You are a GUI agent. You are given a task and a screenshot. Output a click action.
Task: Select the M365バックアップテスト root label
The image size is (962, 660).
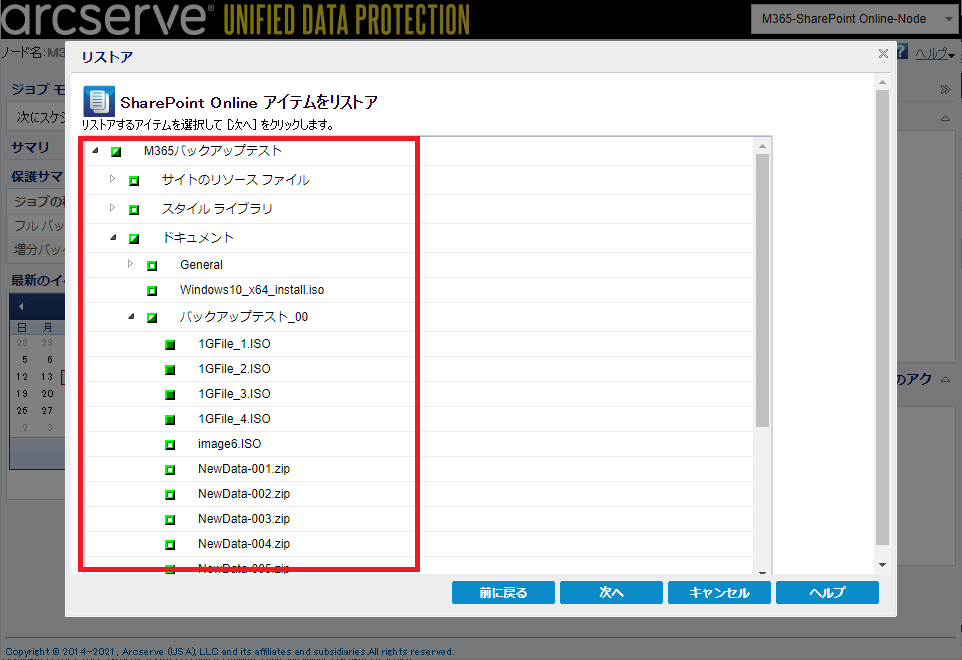213,151
